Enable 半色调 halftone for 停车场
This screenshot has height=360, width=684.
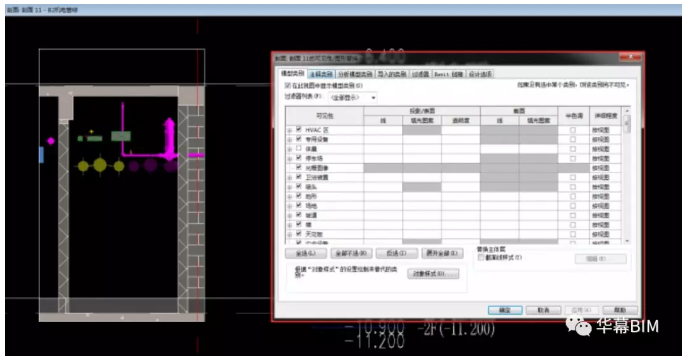pos(573,158)
